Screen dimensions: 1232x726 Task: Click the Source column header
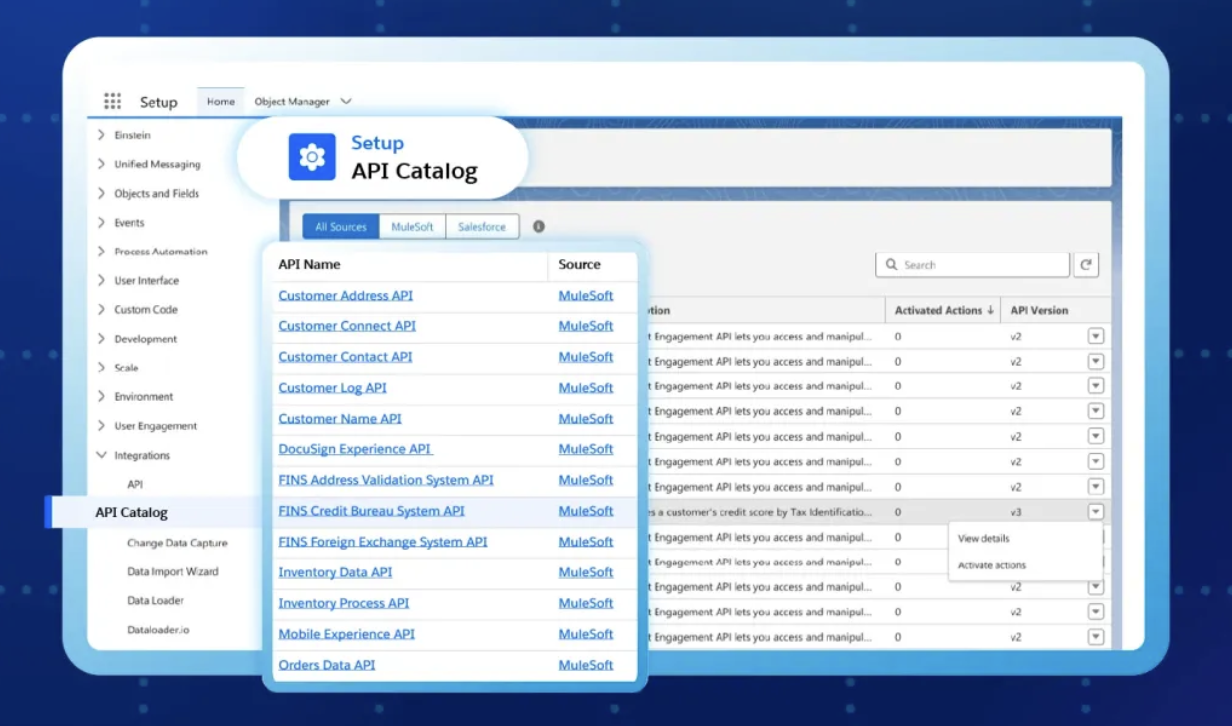580,265
